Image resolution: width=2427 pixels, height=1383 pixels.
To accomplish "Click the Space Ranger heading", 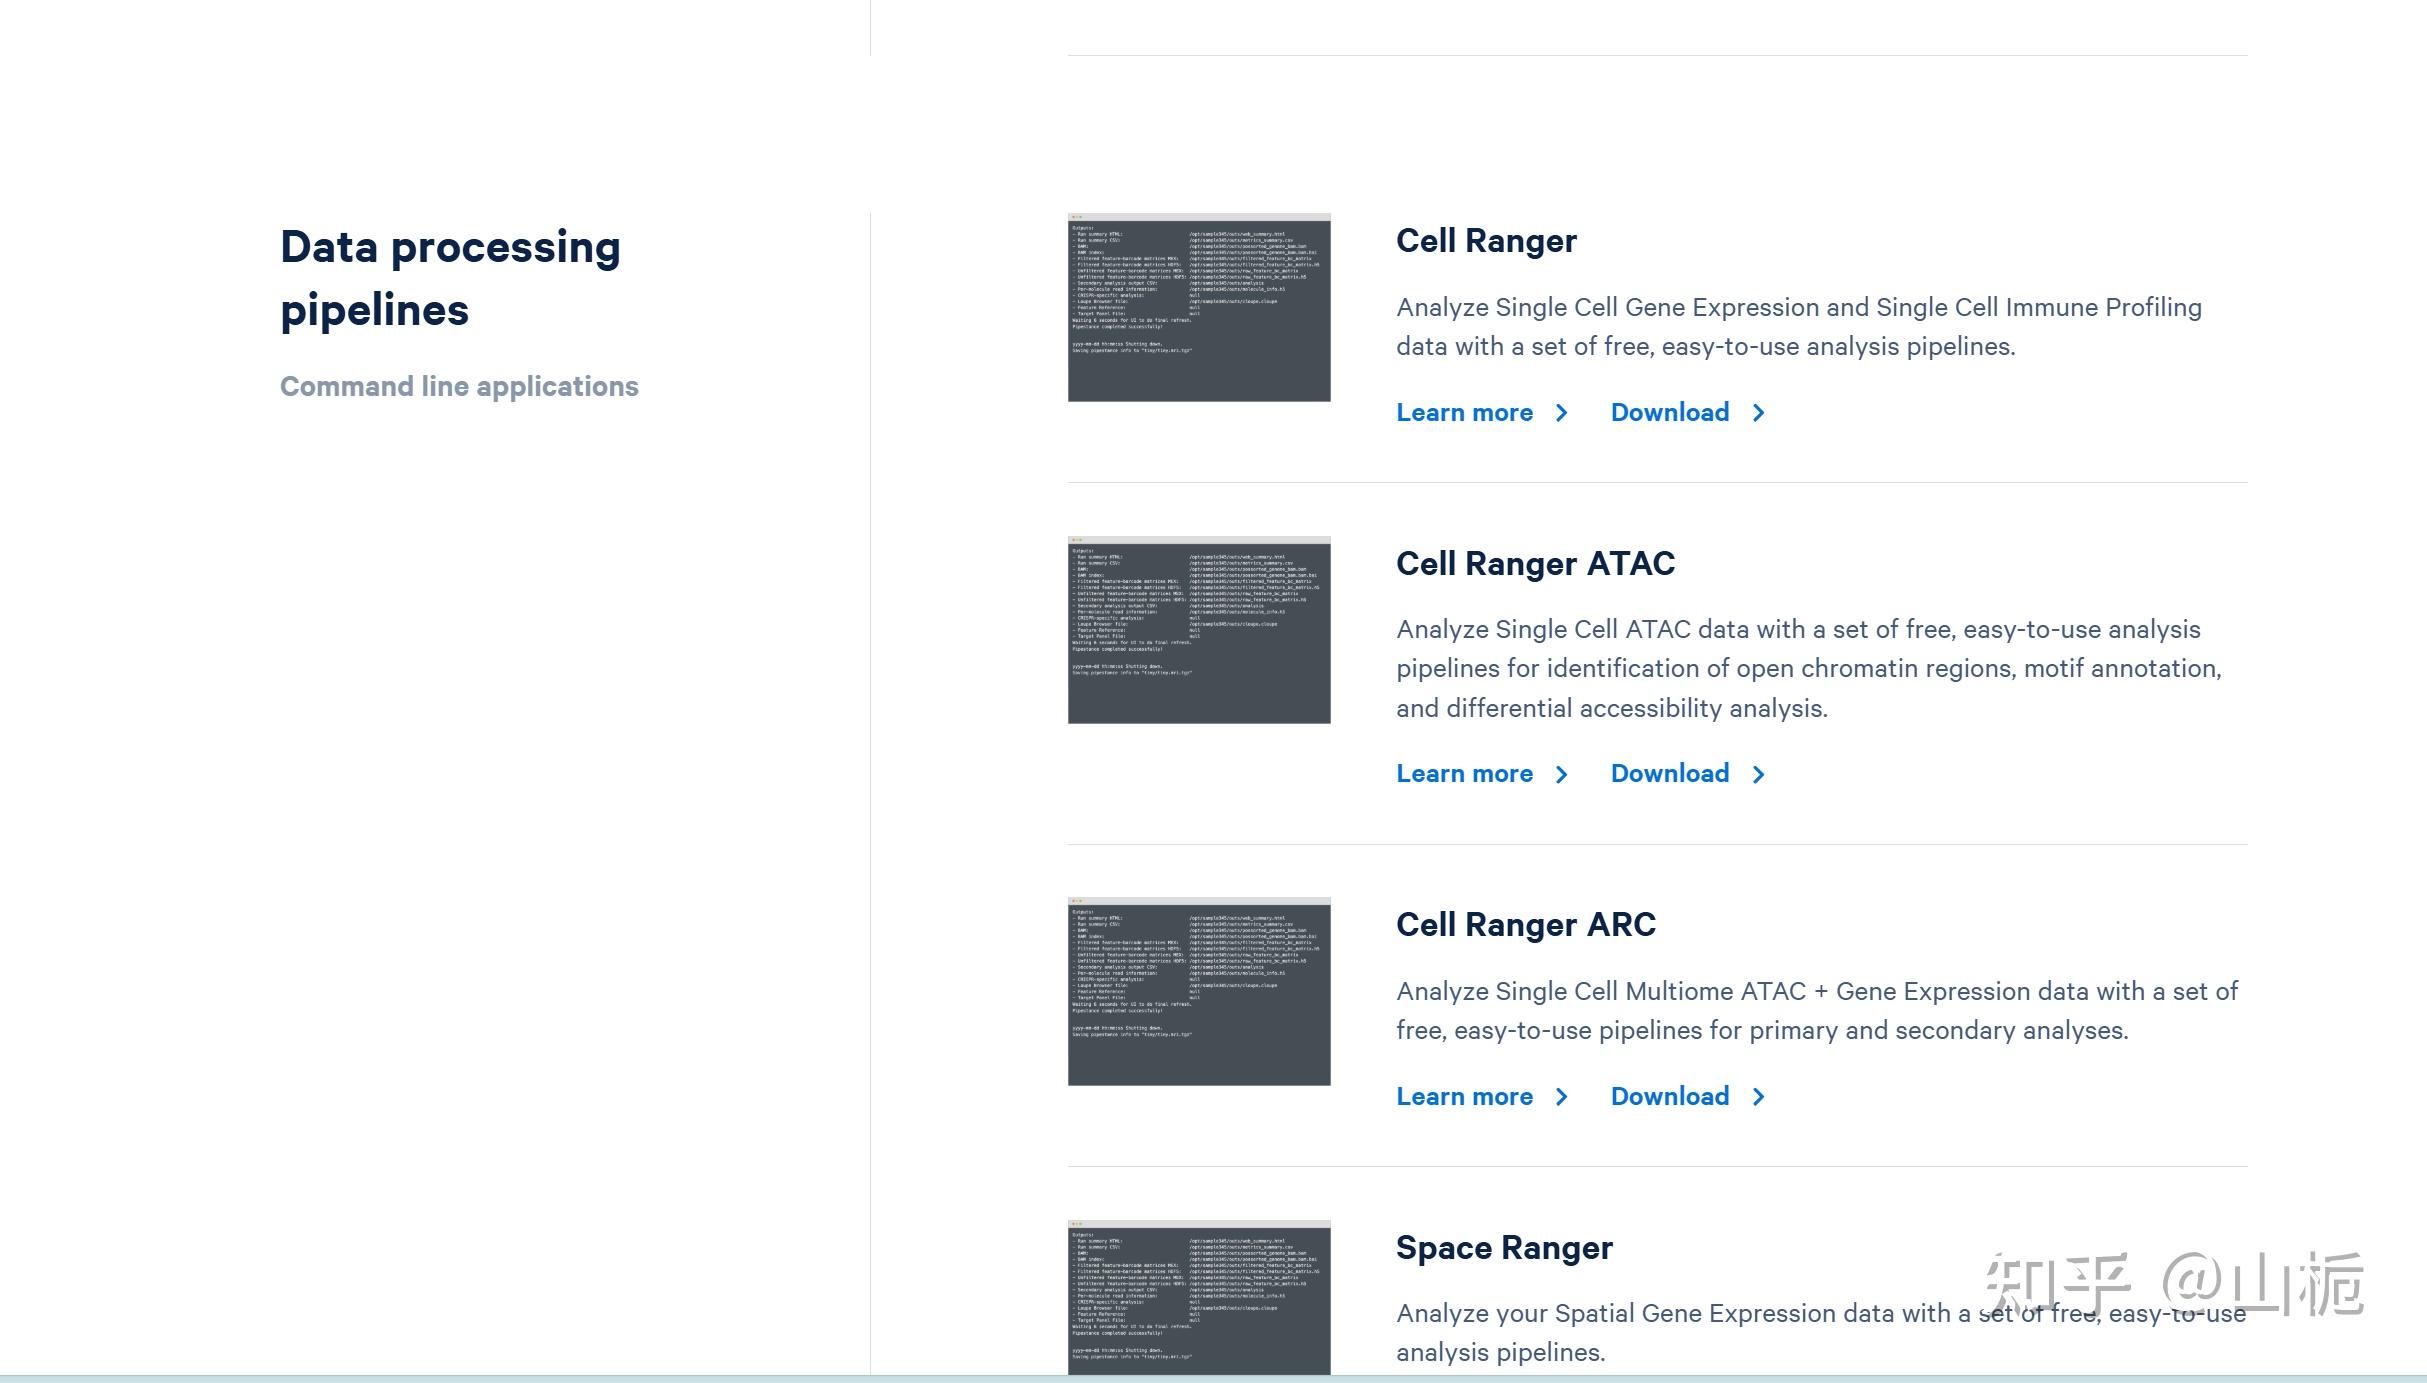I will coord(1503,1248).
